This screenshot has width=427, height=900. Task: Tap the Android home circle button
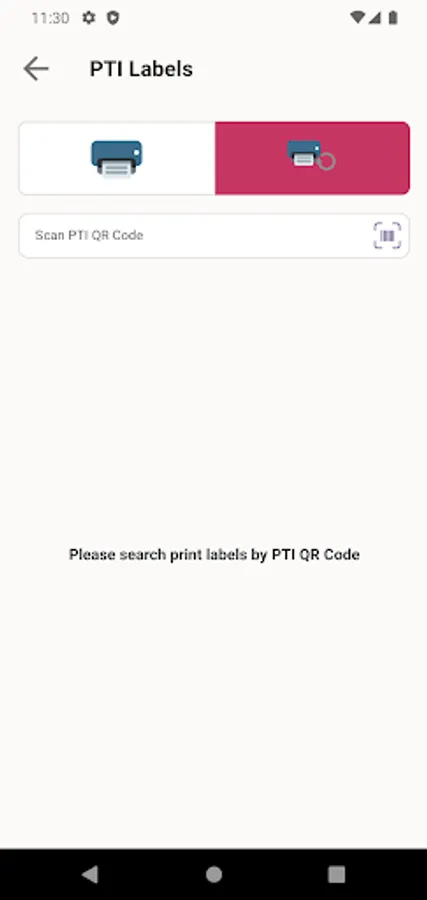coord(214,874)
